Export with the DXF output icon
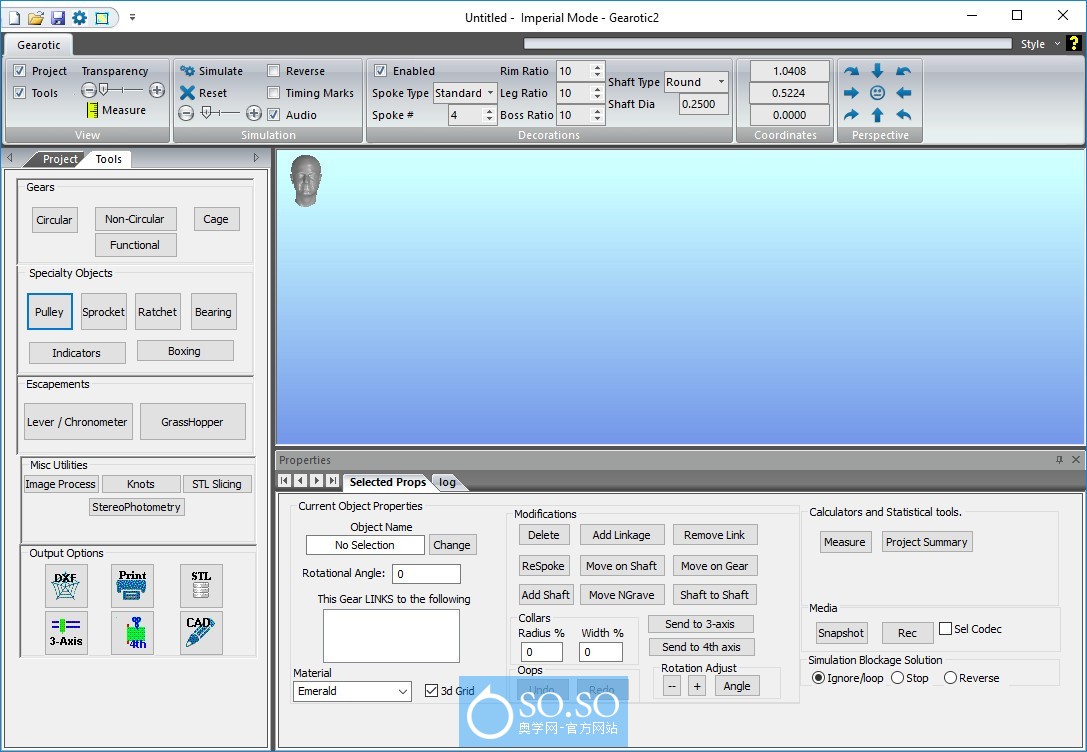Viewport: 1087px width, 752px height. click(x=66, y=586)
